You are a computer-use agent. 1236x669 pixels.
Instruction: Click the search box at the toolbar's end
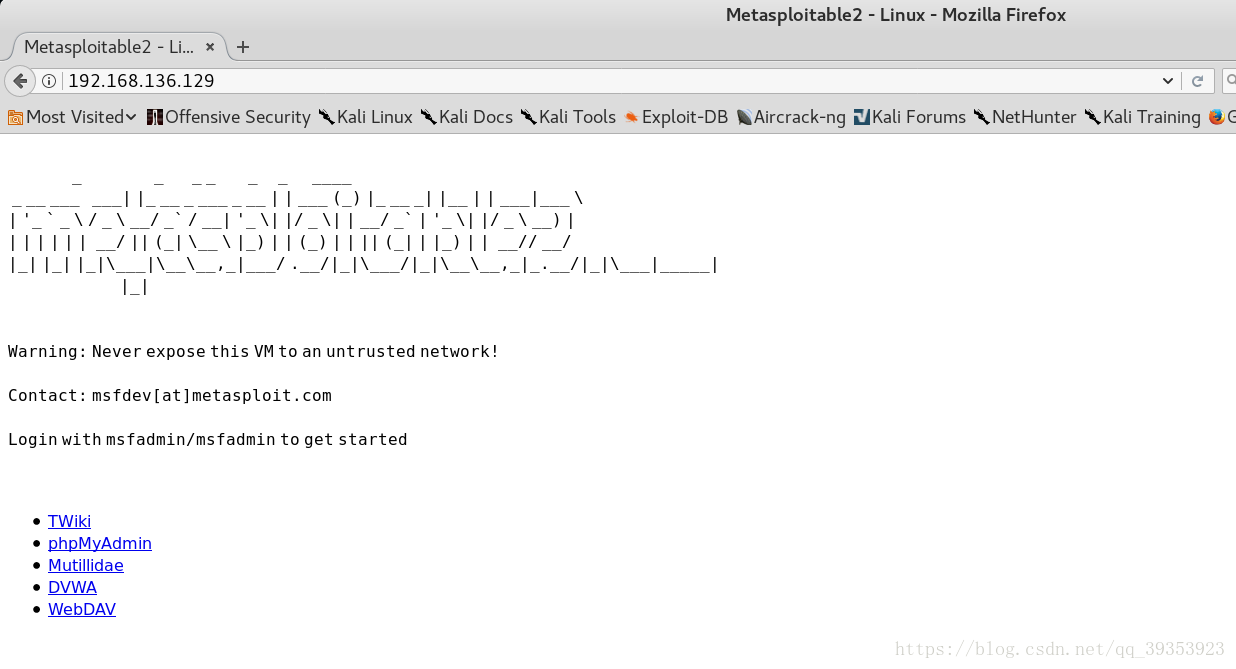pyautogui.click(x=1229, y=81)
